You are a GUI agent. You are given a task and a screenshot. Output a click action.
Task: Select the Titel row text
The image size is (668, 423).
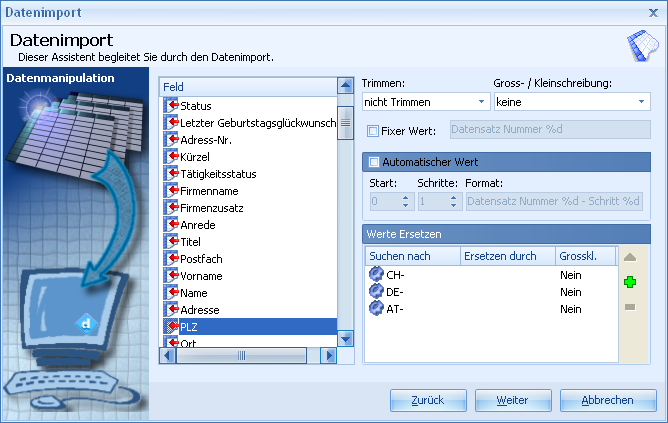point(190,242)
